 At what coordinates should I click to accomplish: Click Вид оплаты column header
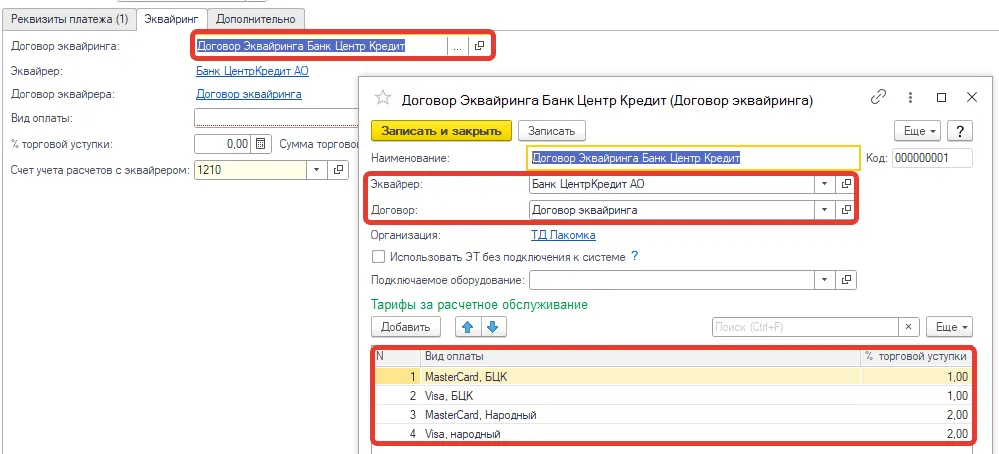coord(640,357)
